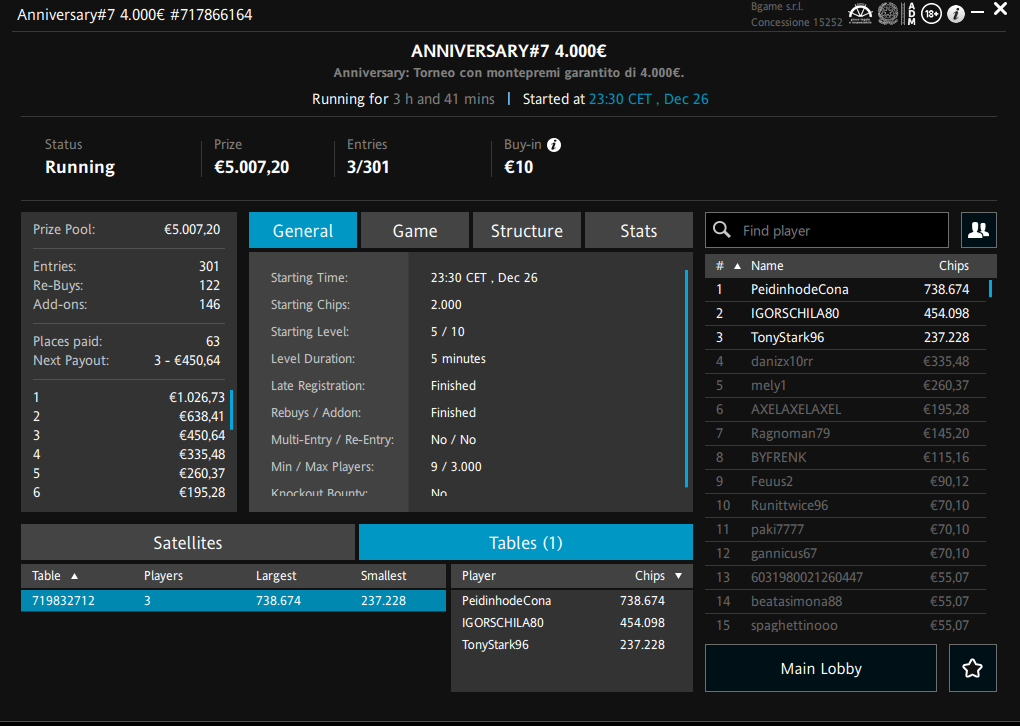
Task: Sort tables by Table column arrow
Action: (74, 576)
